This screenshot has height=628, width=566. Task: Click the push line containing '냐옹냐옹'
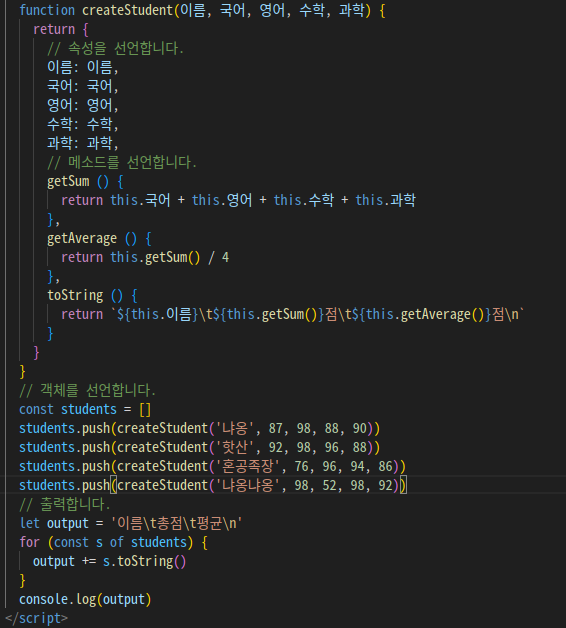coord(213,485)
